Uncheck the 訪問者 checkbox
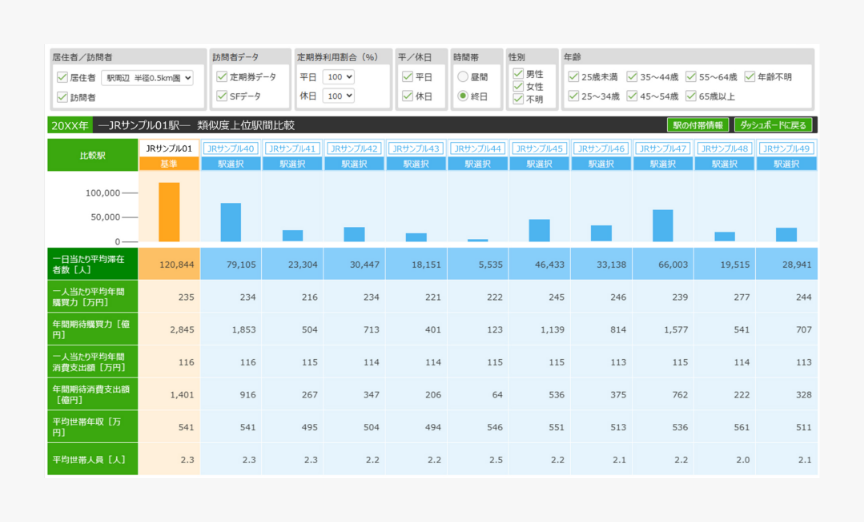This screenshot has width=864, height=522. [x=62, y=97]
